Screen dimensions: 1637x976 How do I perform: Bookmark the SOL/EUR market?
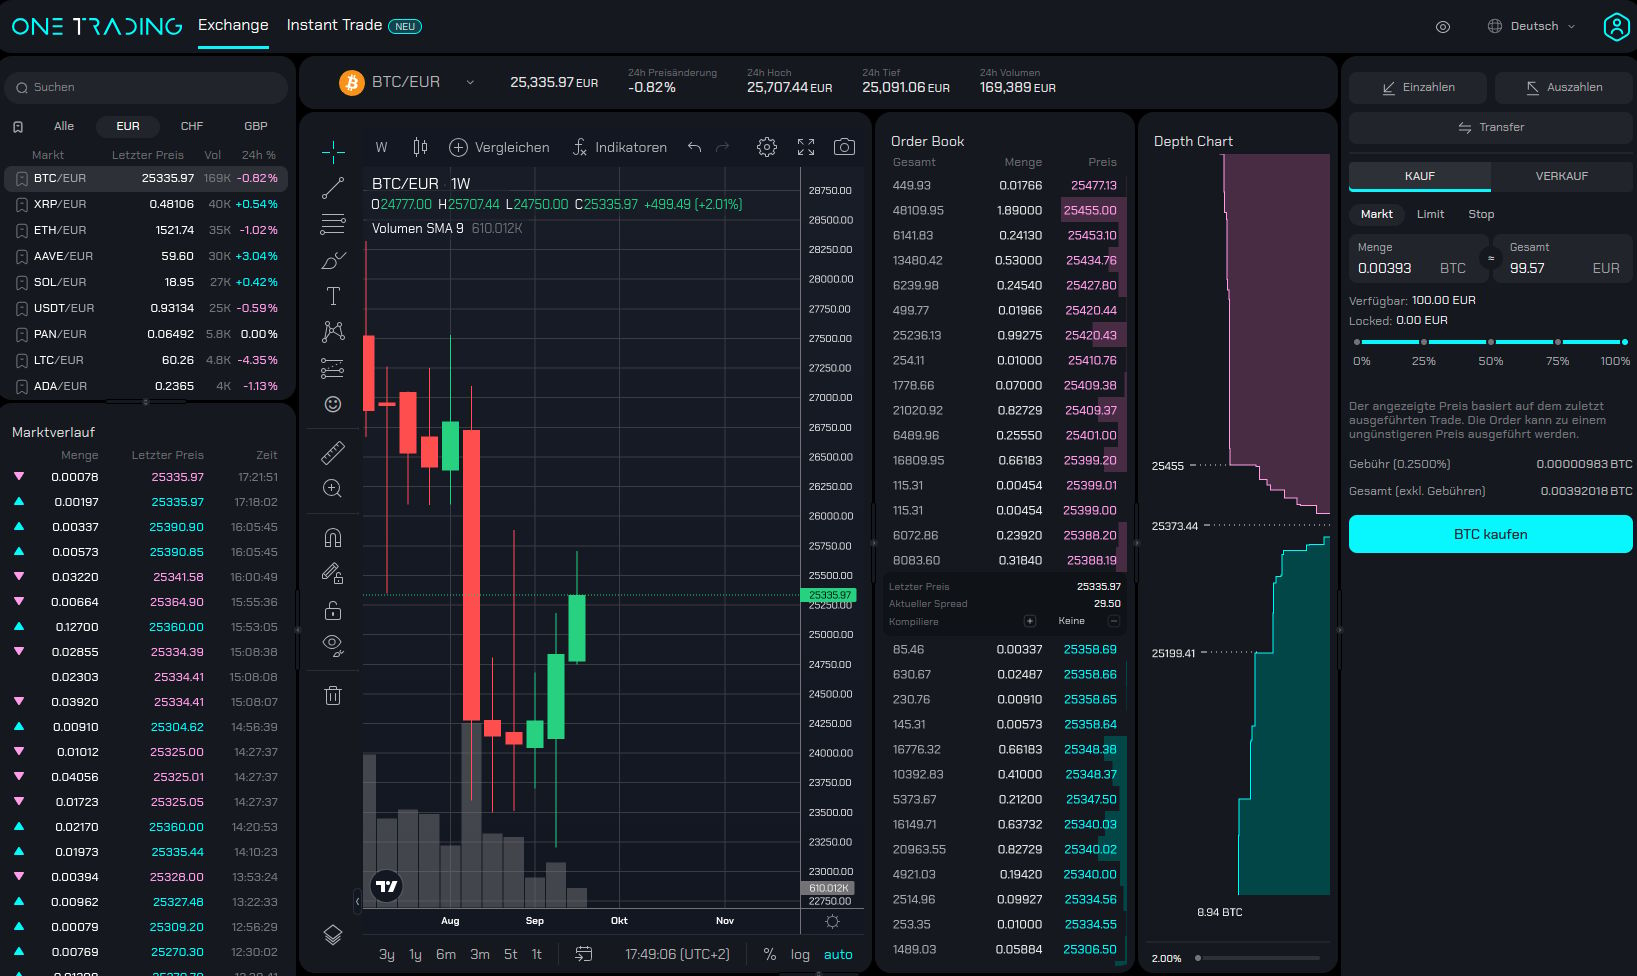[21, 282]
